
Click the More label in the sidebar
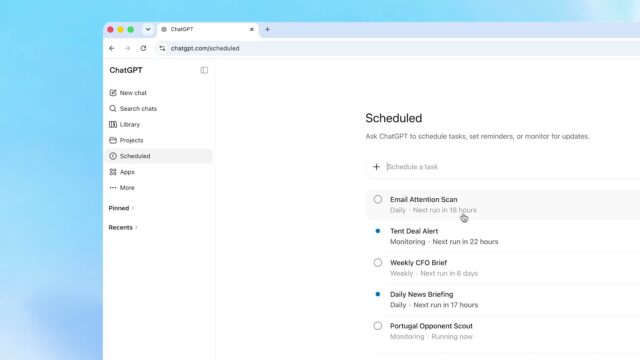click(x=127, y=188)
